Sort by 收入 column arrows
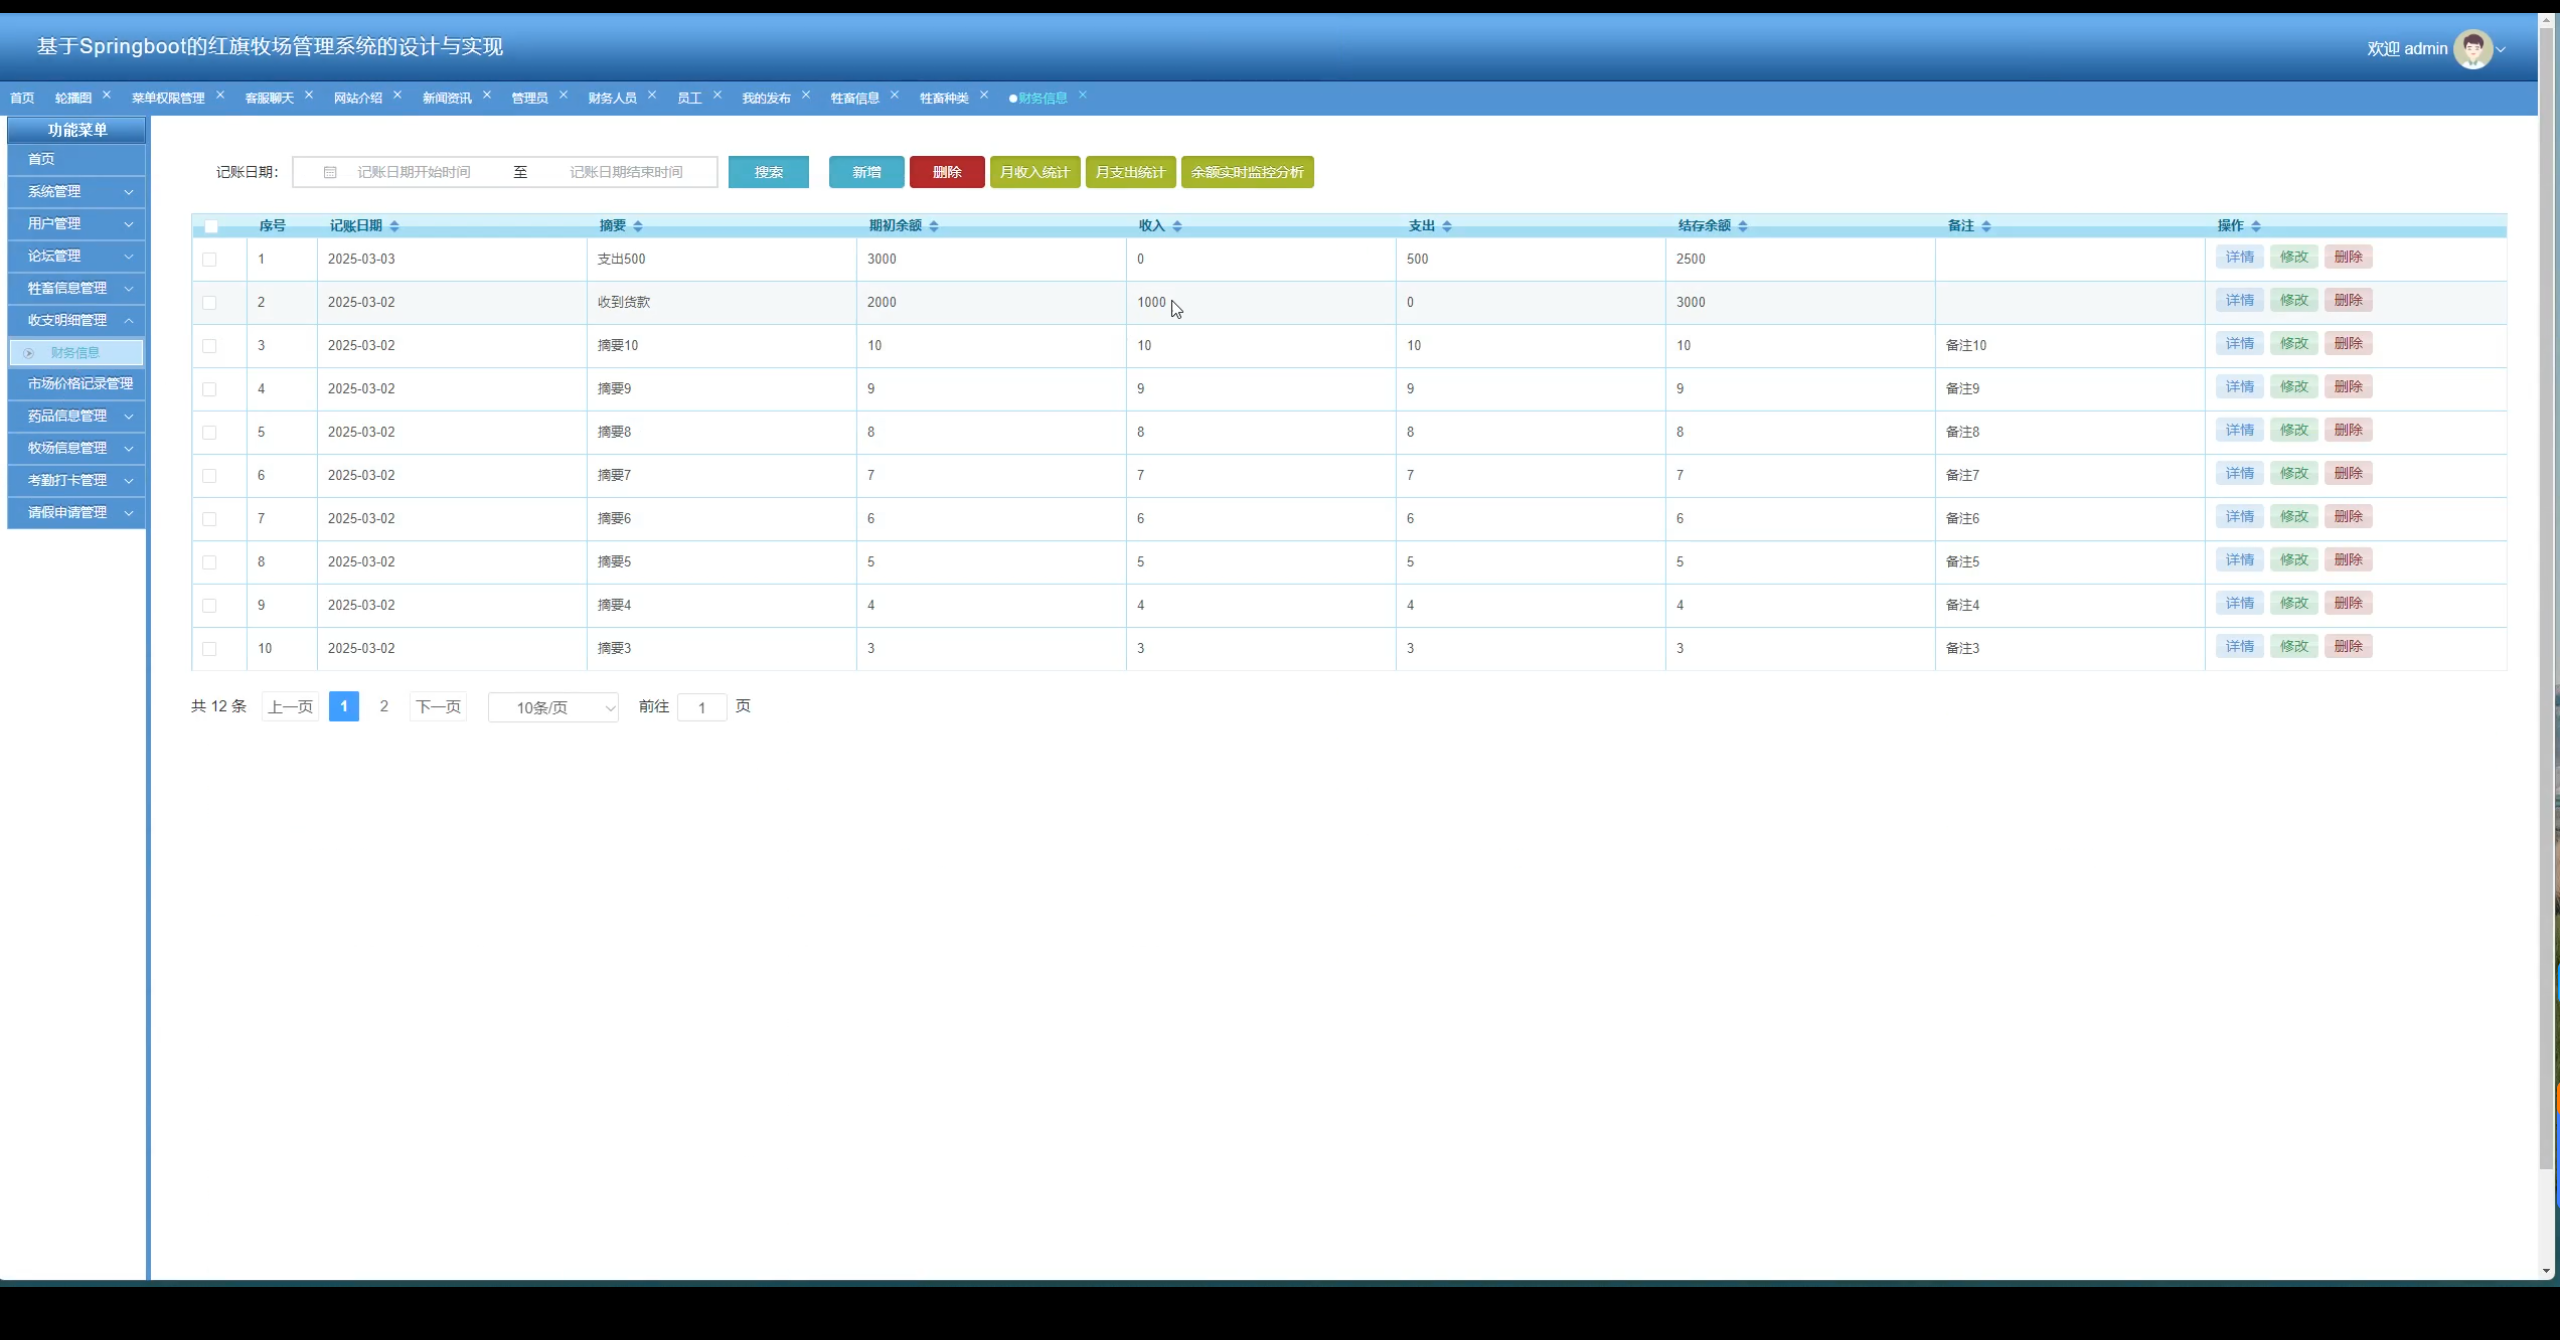The width and height of the screenshot is (2560, 1340). pyautogui.click(x=1177, y=226)
